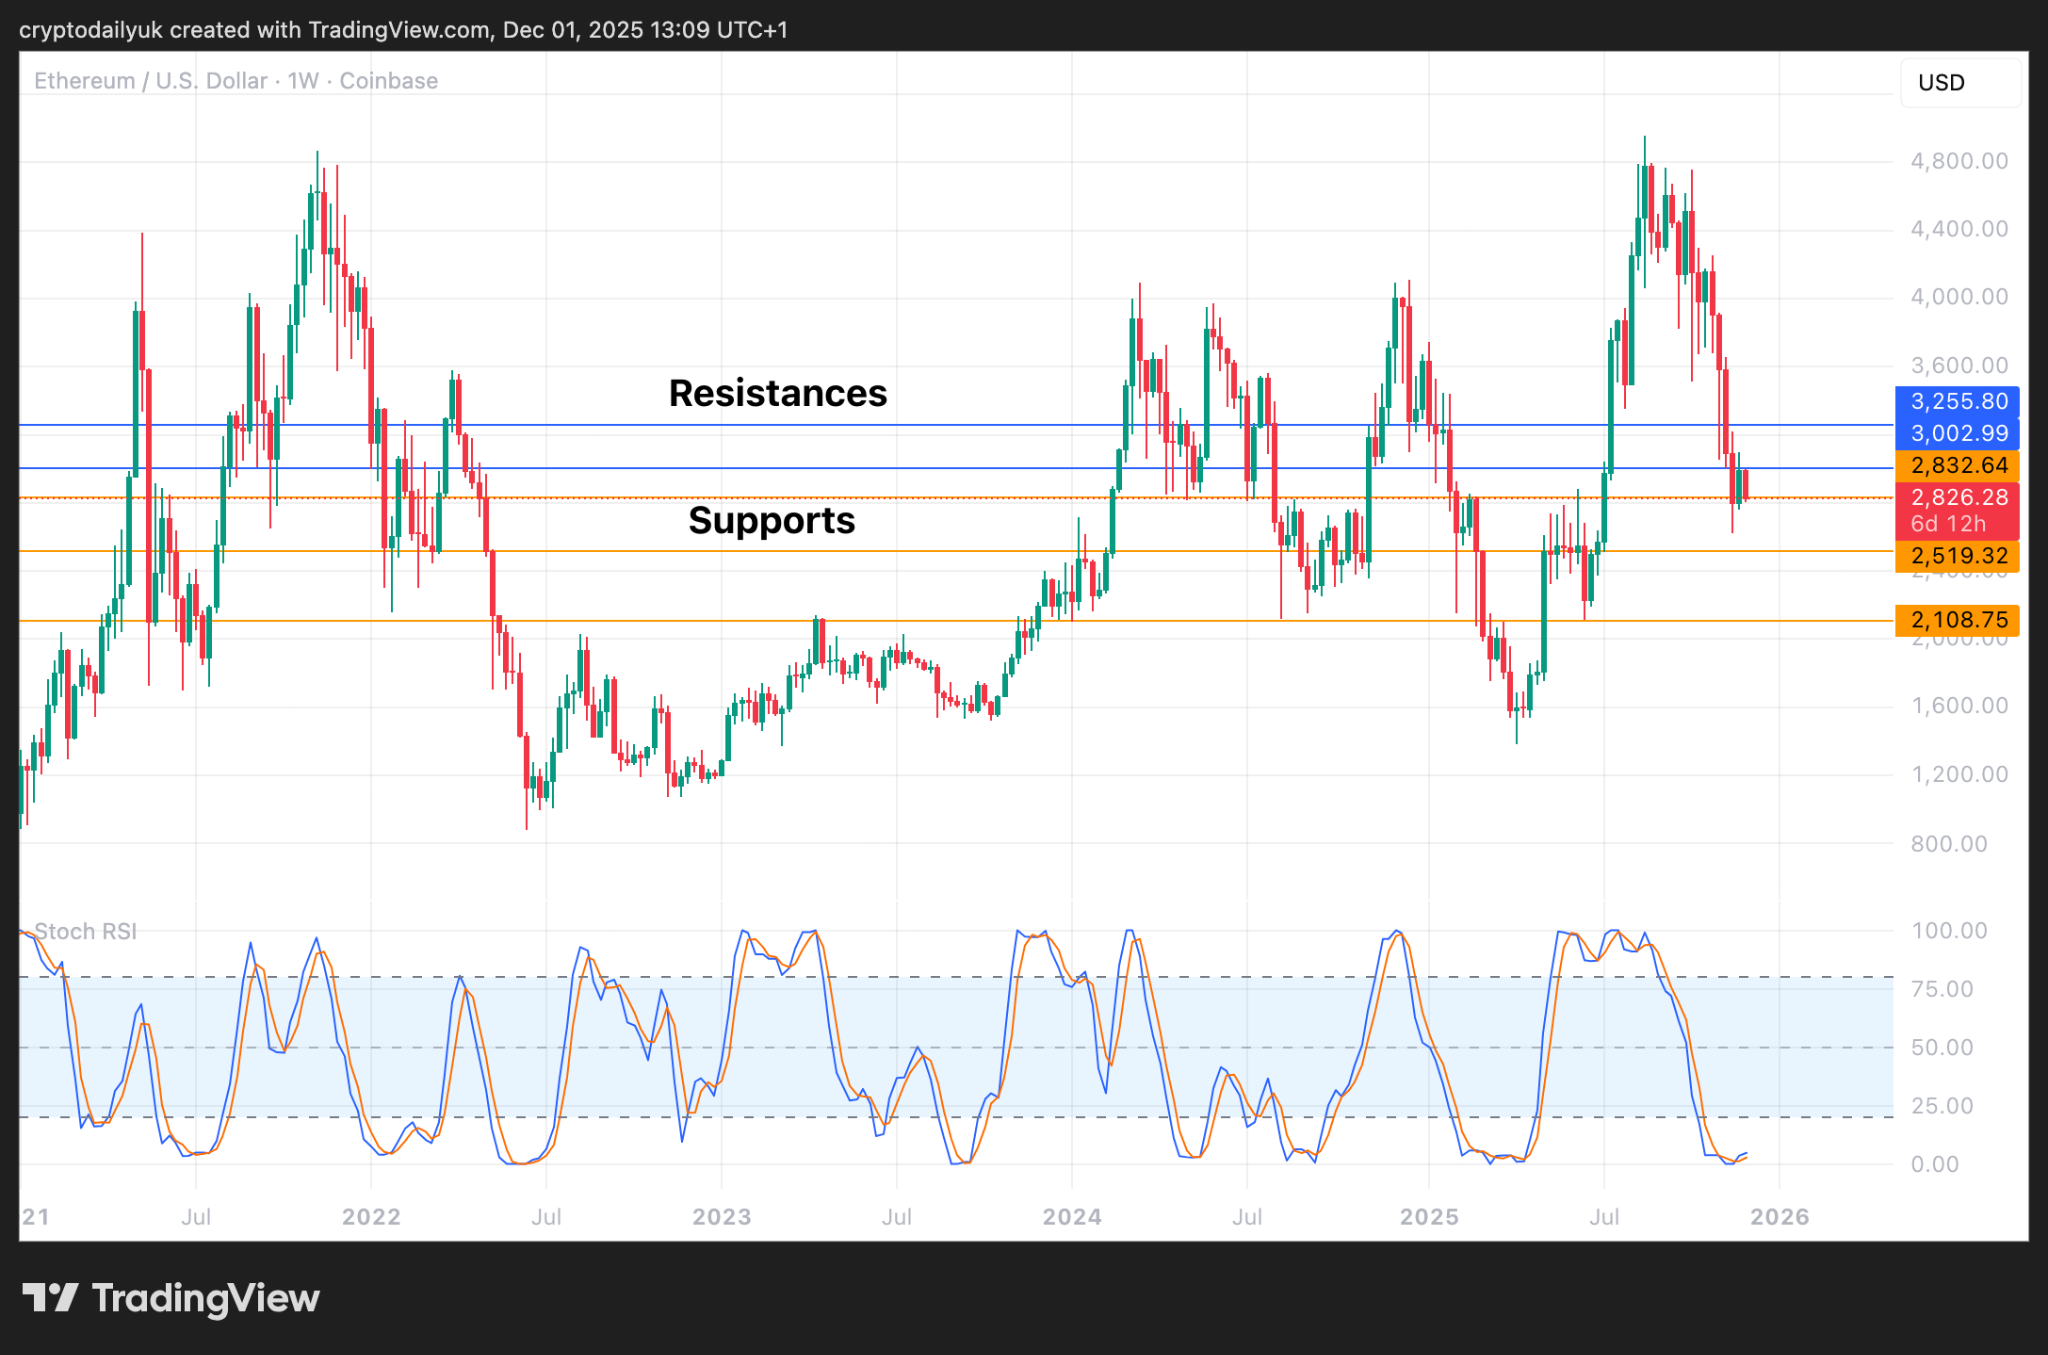Click the Supports text annotation
Image resolution: width=2048 pixels, height=1355 pixels.
click(771, 520)
